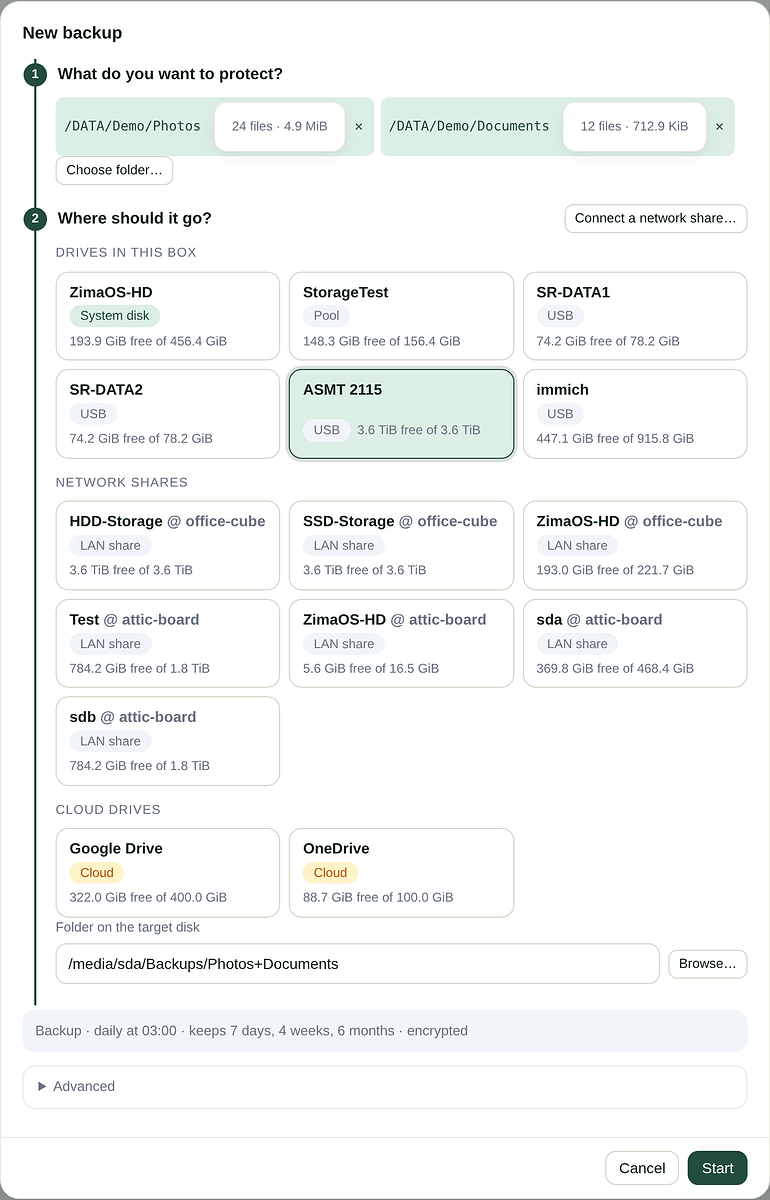Viewport: 770px width, 1200px height.
Task: Click 'What do you want to protect?' heading
Action: pyautogui.click(x=170, y=74)
